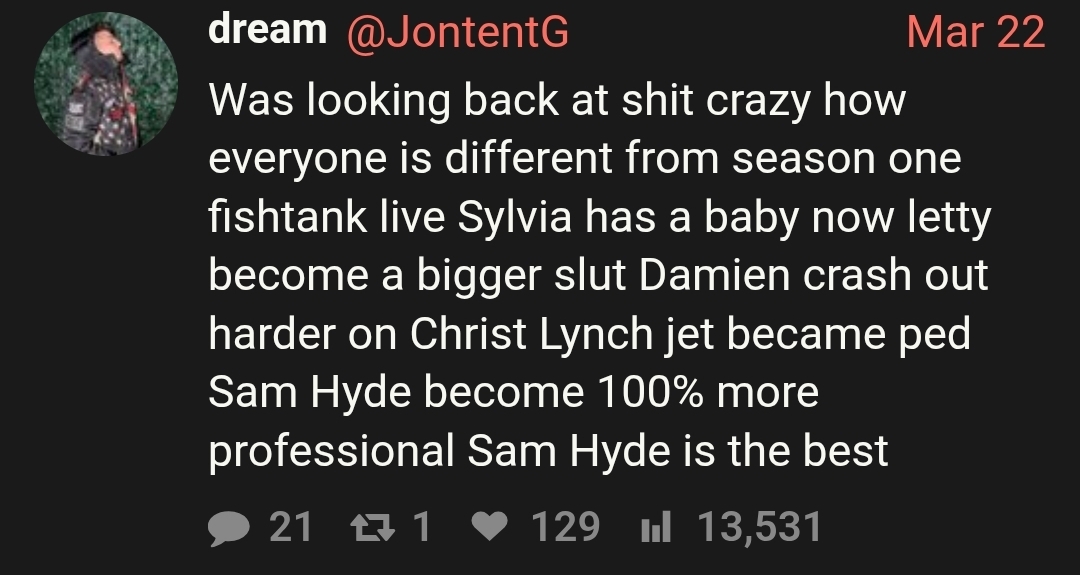The width and height of the screenshot is (1080, 575).
Task: Click the line 'Sam Hyde become 100% more'
Action: (x=513, y=393)
